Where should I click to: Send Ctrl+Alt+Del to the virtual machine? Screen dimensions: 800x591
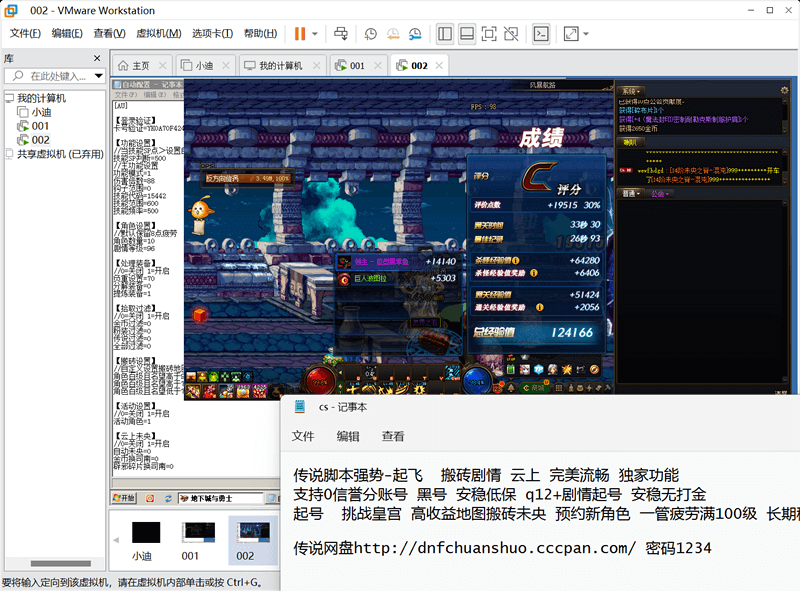click(x=341, y=34)
